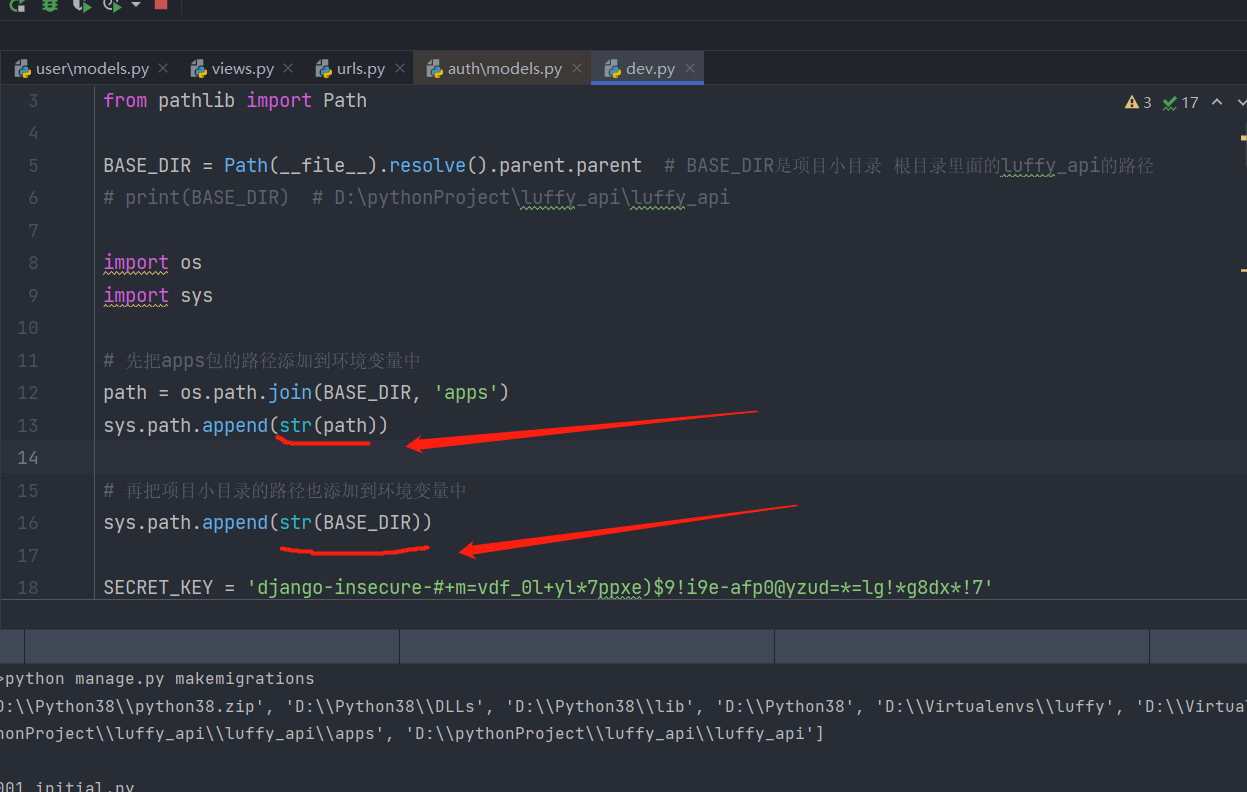Image resolution: width=1247 pixels, height=792 pixels.
Task: Close the views.py tab
Action: click(x=288, y=68)
